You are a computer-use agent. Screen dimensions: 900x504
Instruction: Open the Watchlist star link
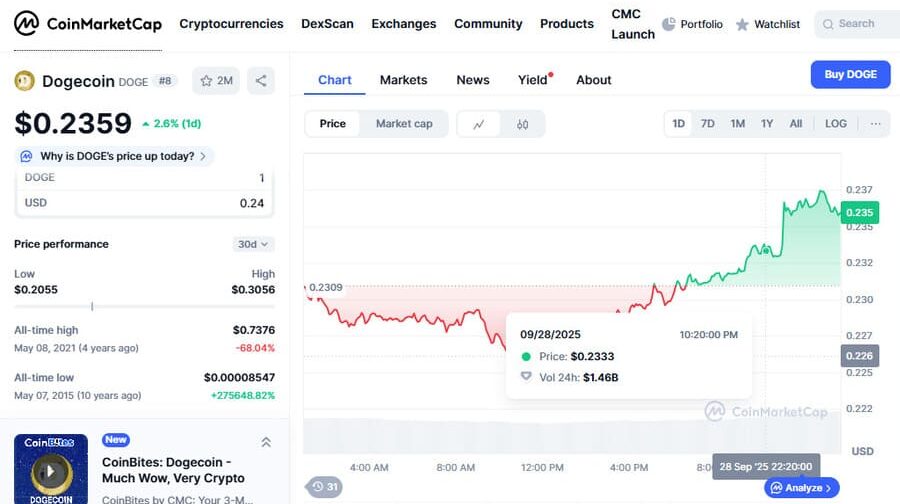768,24
